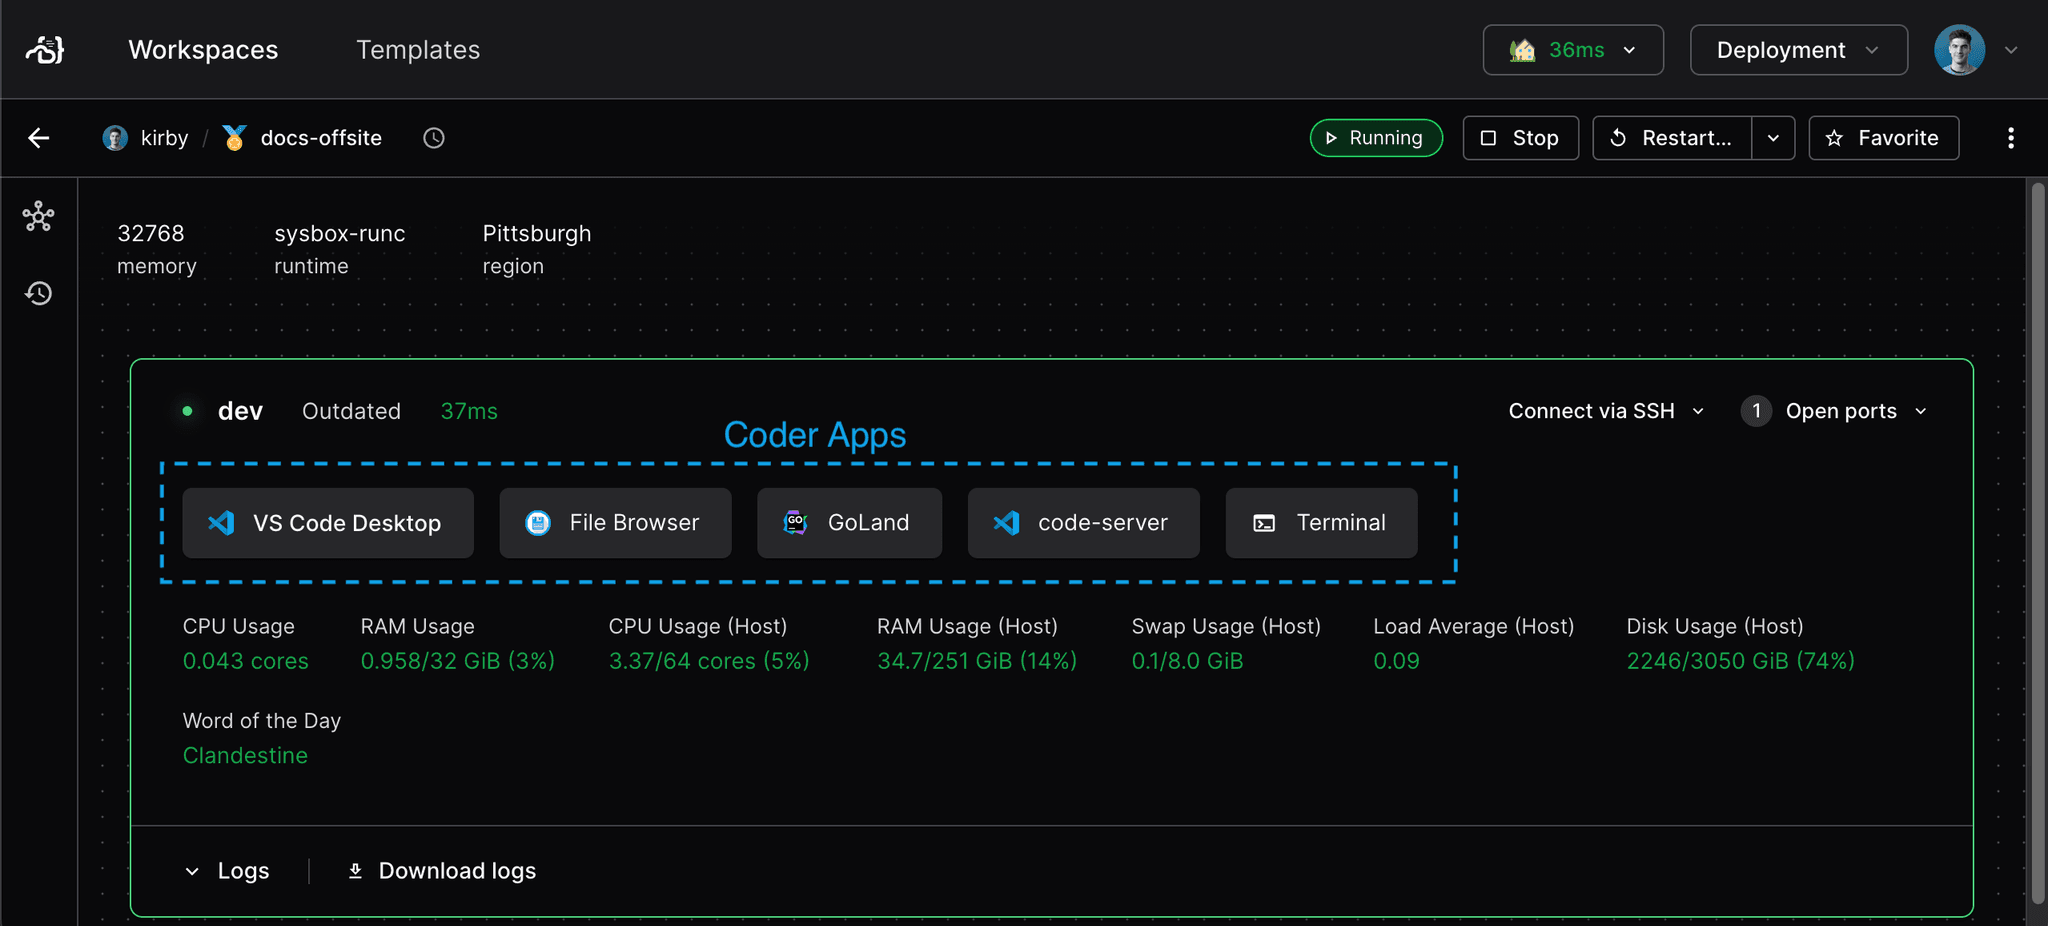Open the Workspaces tab
The height and width of the screenshot is (926, 2048).
pyautogui.click(x=203, y=50)
